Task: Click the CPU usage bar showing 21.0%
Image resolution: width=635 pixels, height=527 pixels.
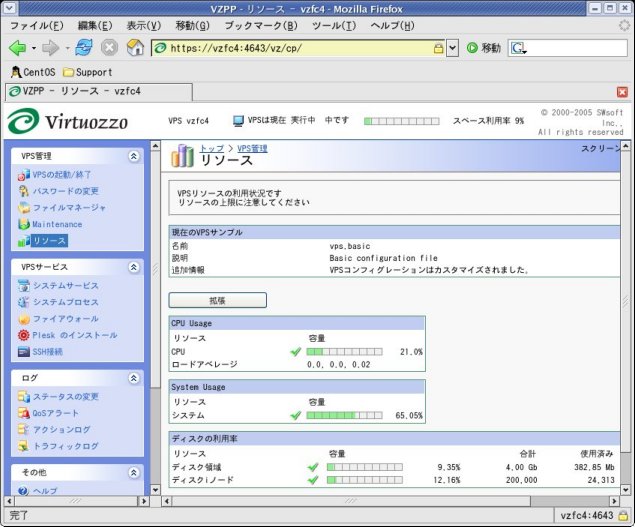Action: click(x=344, y=352)
